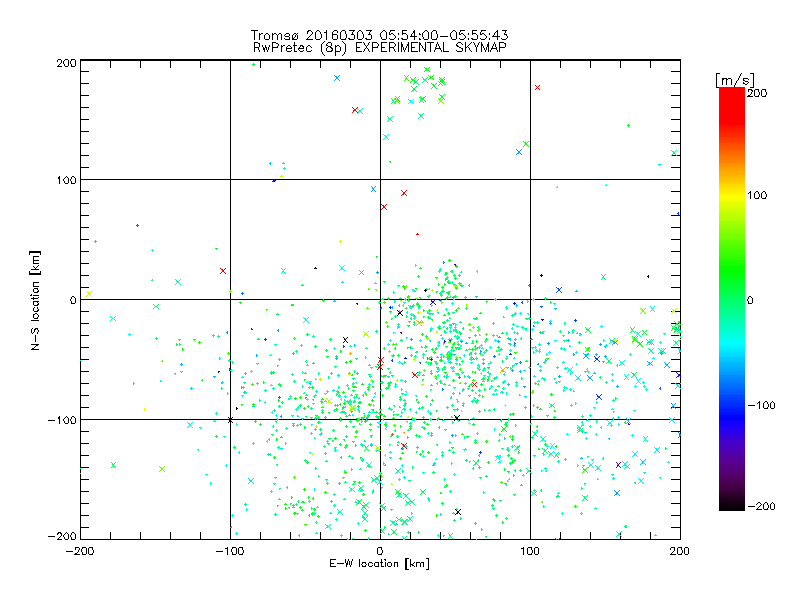Pick the black bottom end of the colorbar

pos(732,505)
